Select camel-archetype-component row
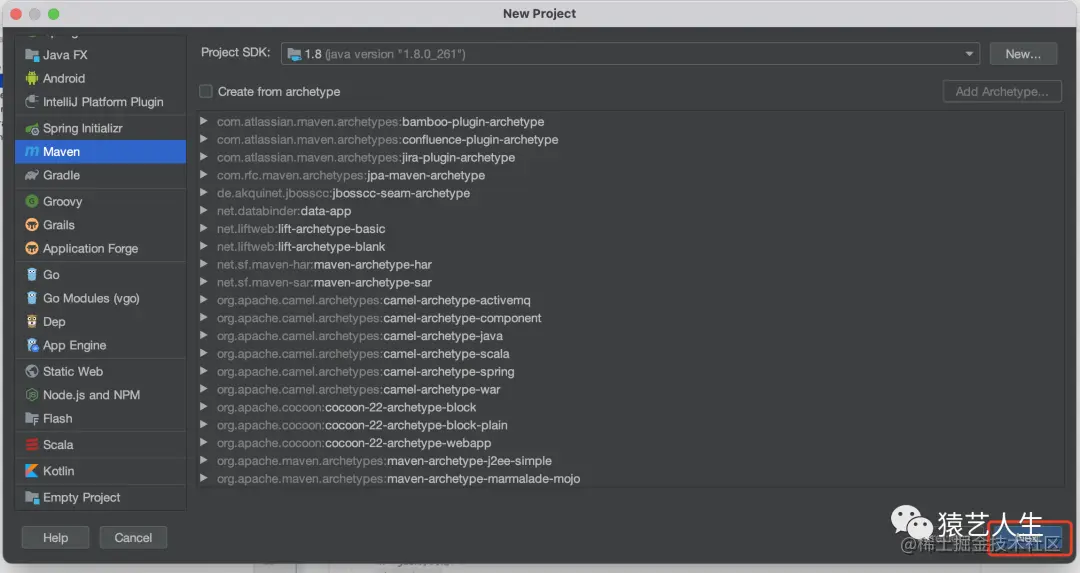The width and height of the screenshot is (1080, 573). 630,318
